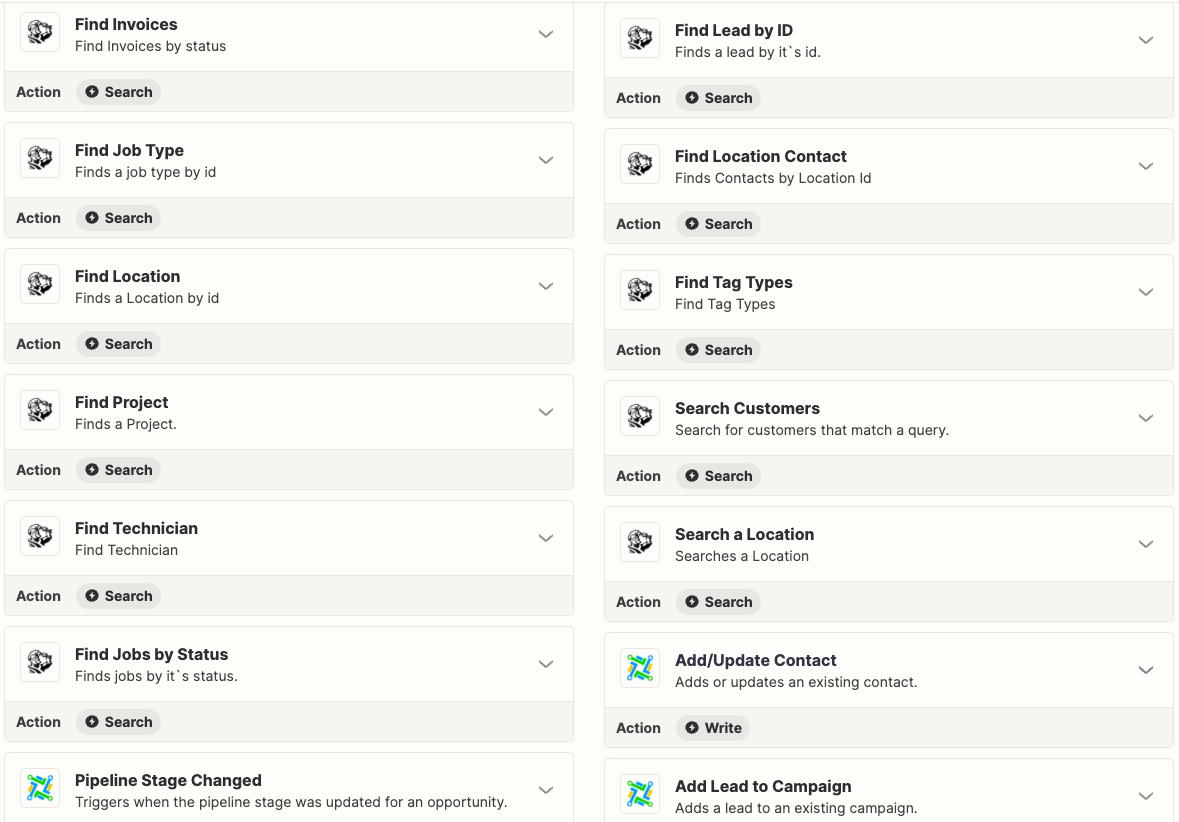This screenshot has width=1179, height=822.
Task: Click the Write badge under Add/Update Contact
Action: point(713,728)
